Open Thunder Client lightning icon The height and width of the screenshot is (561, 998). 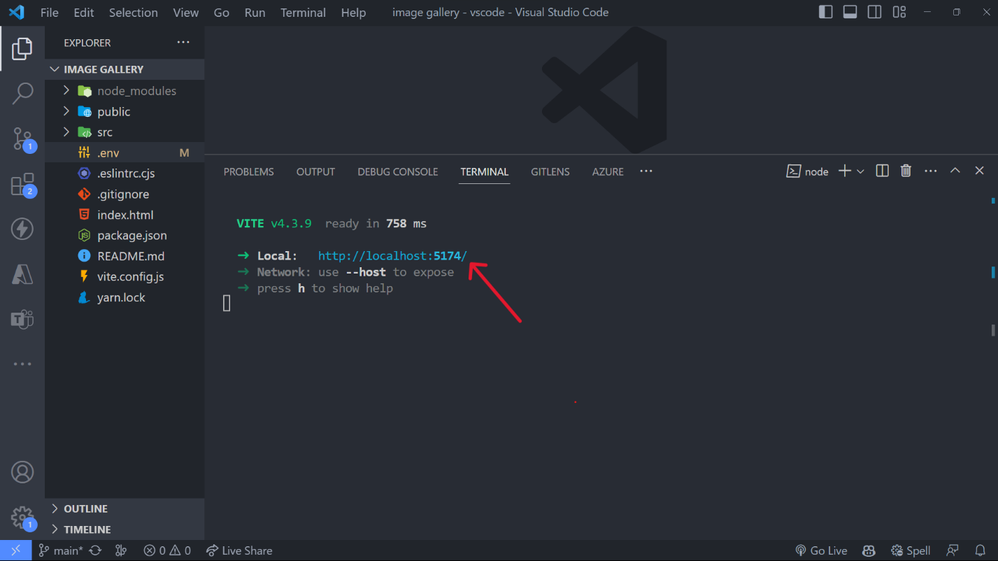pyautogui.click(x=22, y=229)
